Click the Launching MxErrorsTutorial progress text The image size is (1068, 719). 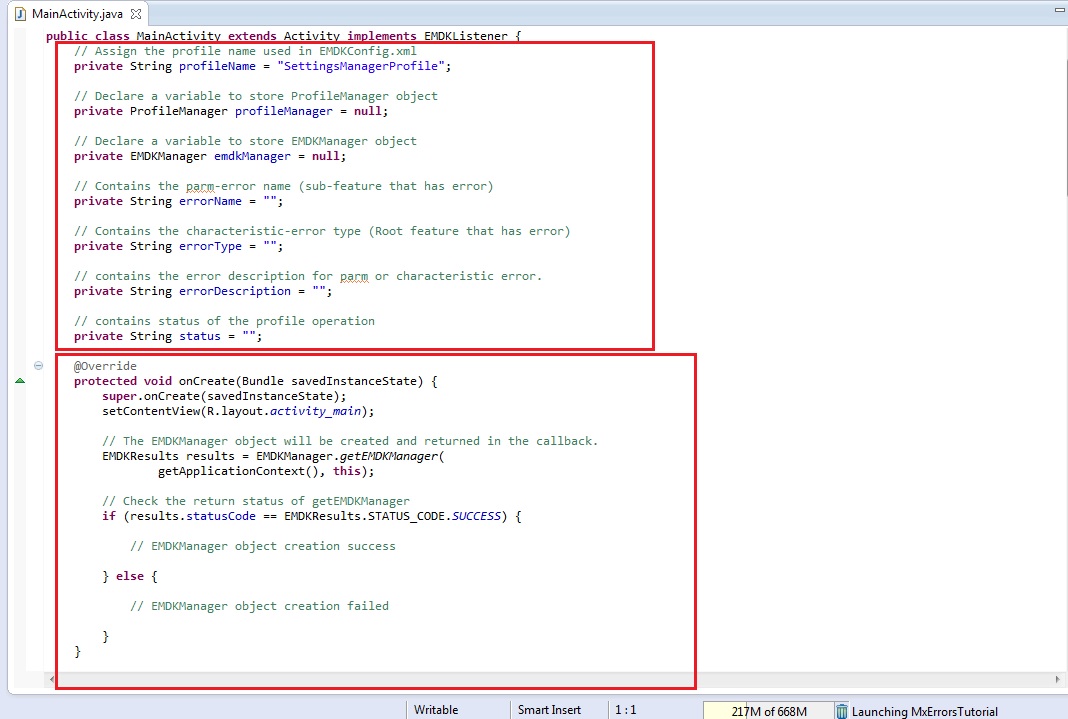[924, 711]
